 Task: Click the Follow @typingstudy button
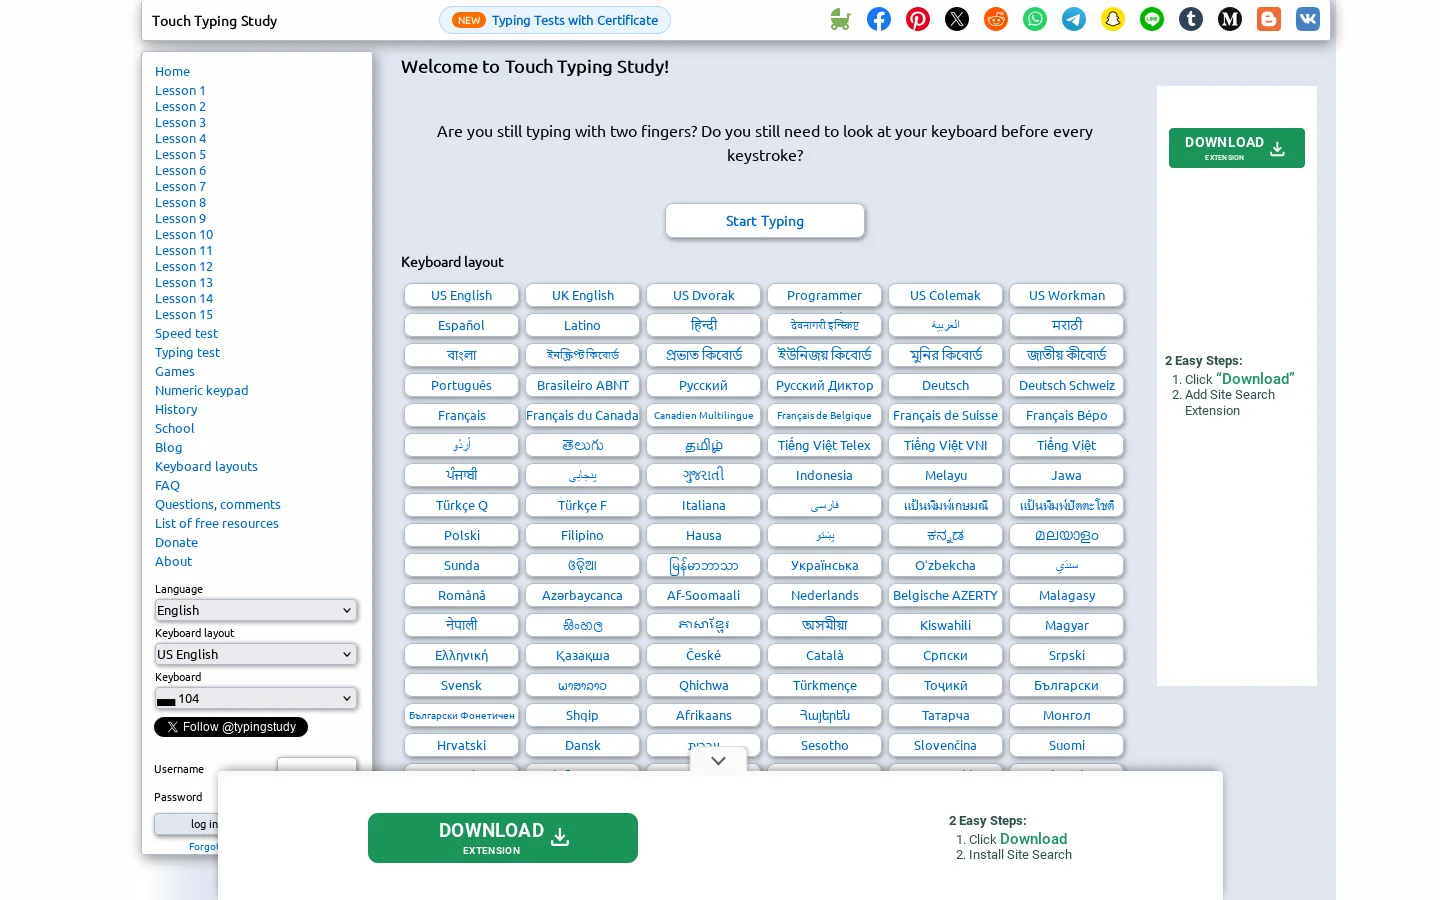tap(231, 727)
